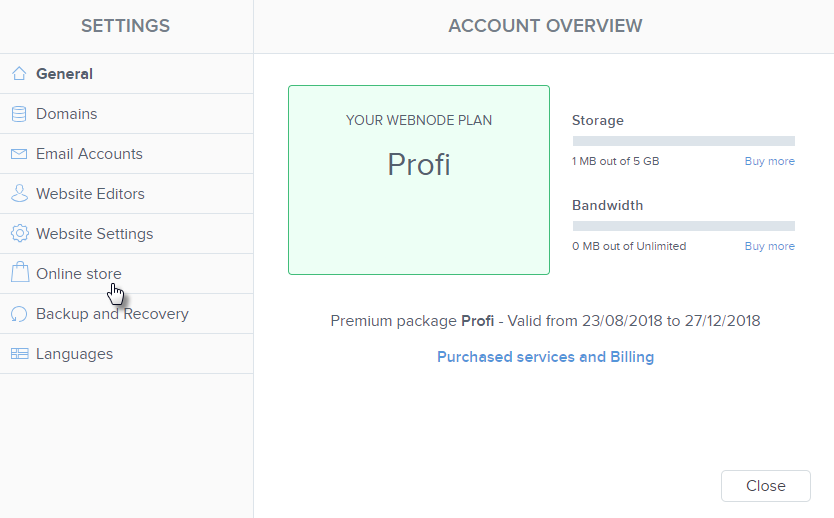
Task: Open the Domains settings section
Action: [x=127, y=114]
